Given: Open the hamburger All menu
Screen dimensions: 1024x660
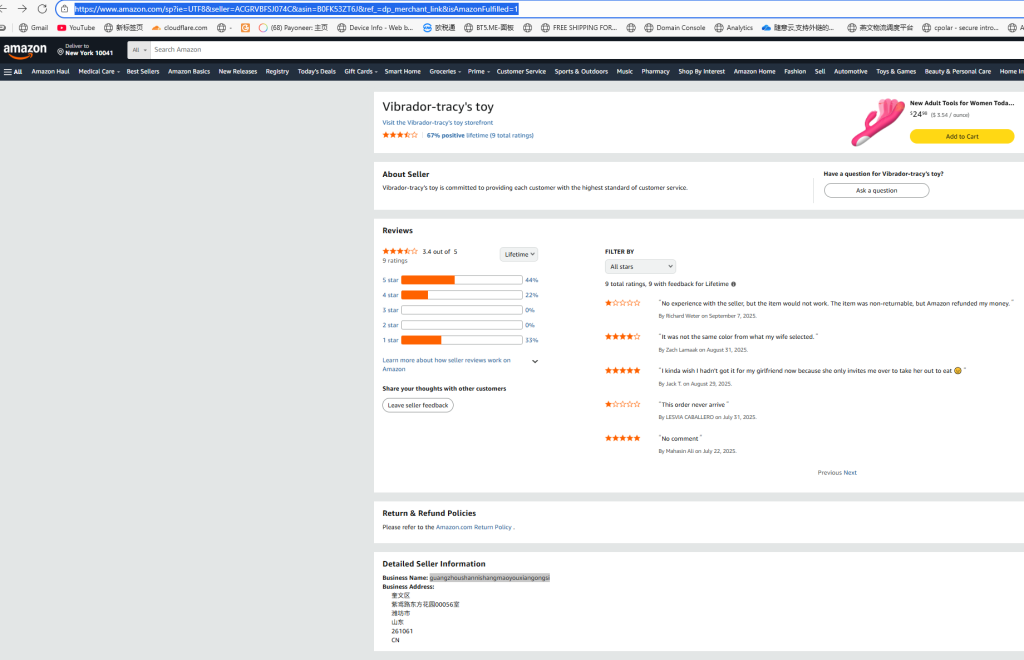Looking at the screenshot, I should [x=13, y=72].
